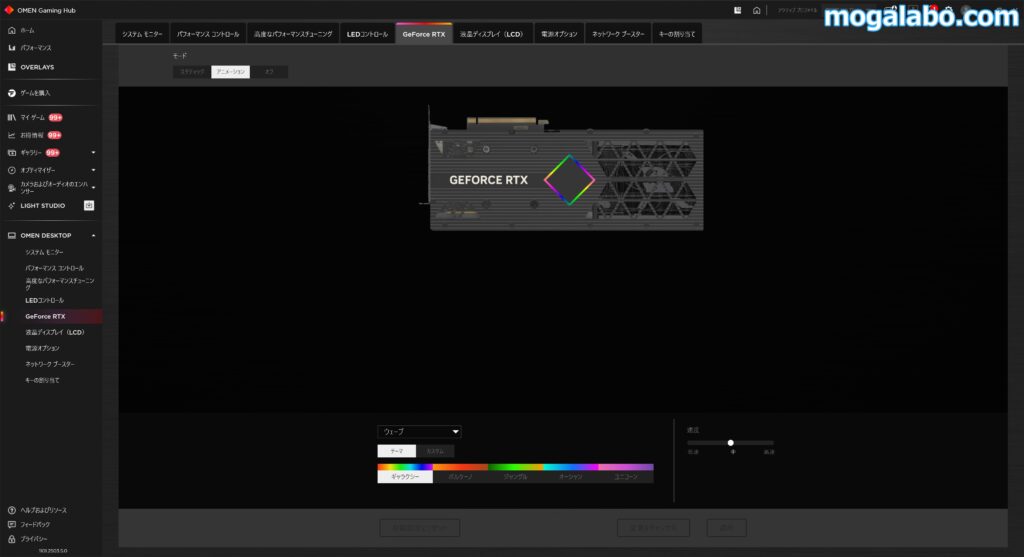Open 電源オプション in sidebar tree

42,348
